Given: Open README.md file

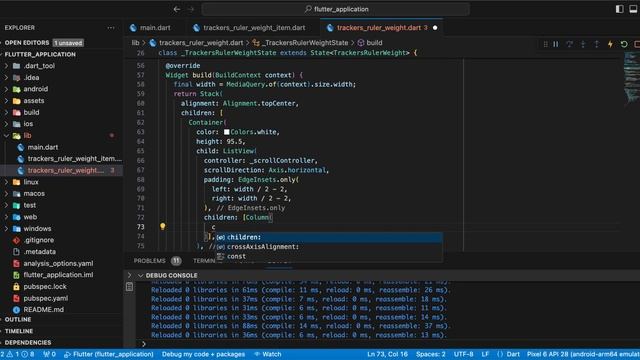Looking at the screenshot, I should pyautogui.click(x=43, y=310).
